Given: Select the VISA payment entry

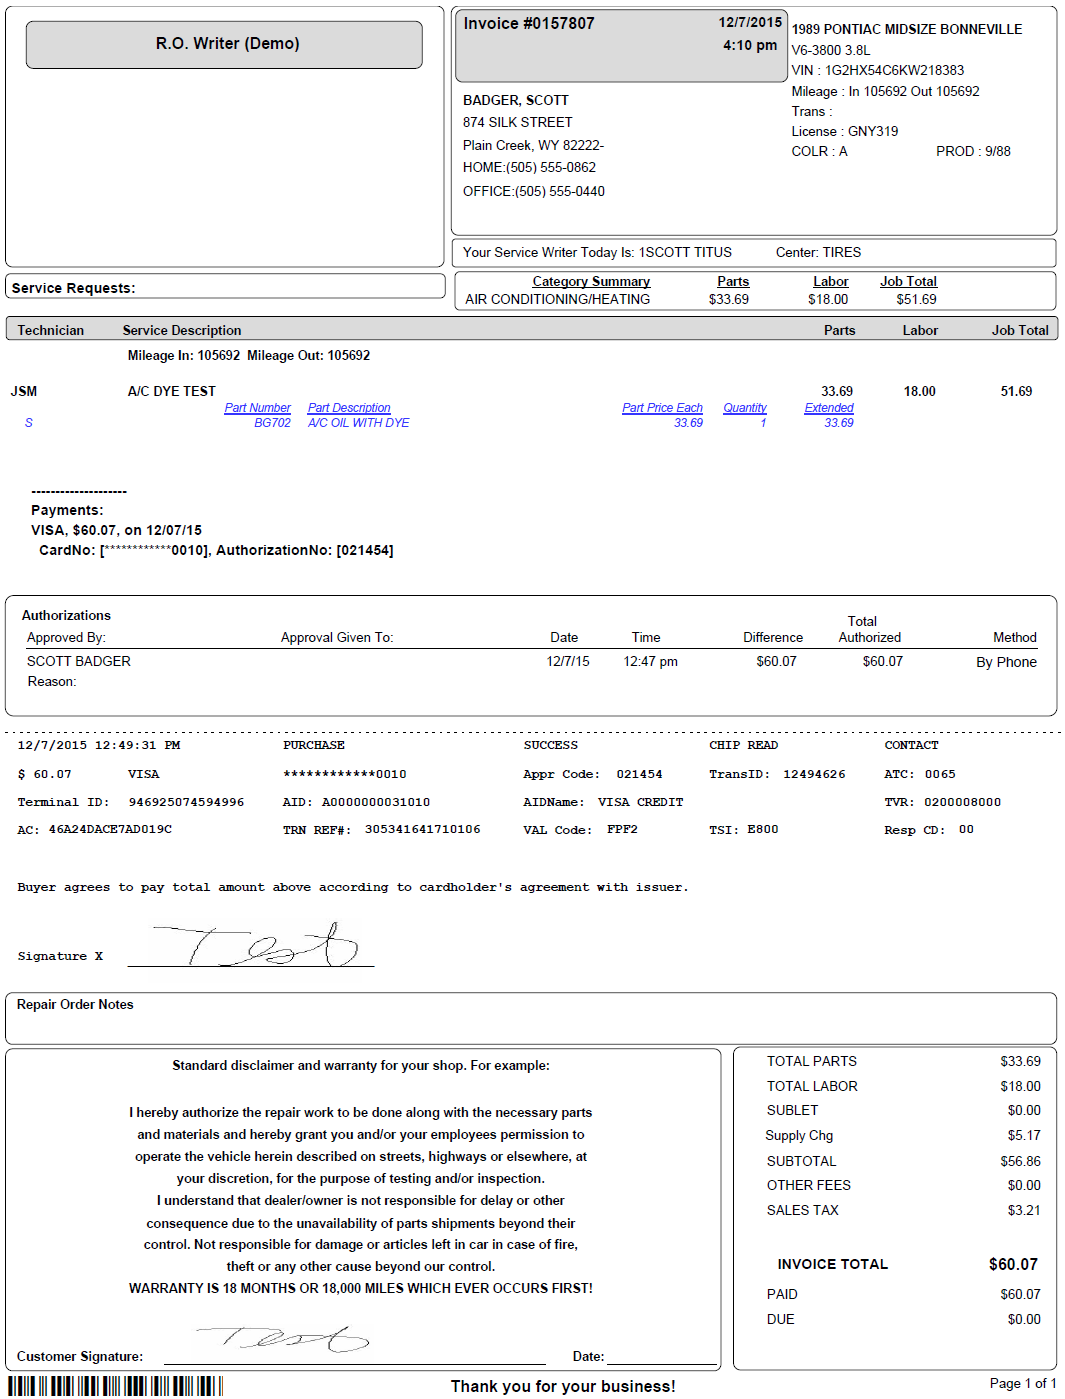Looking at the screenshot, I should (x=115, y=530).
